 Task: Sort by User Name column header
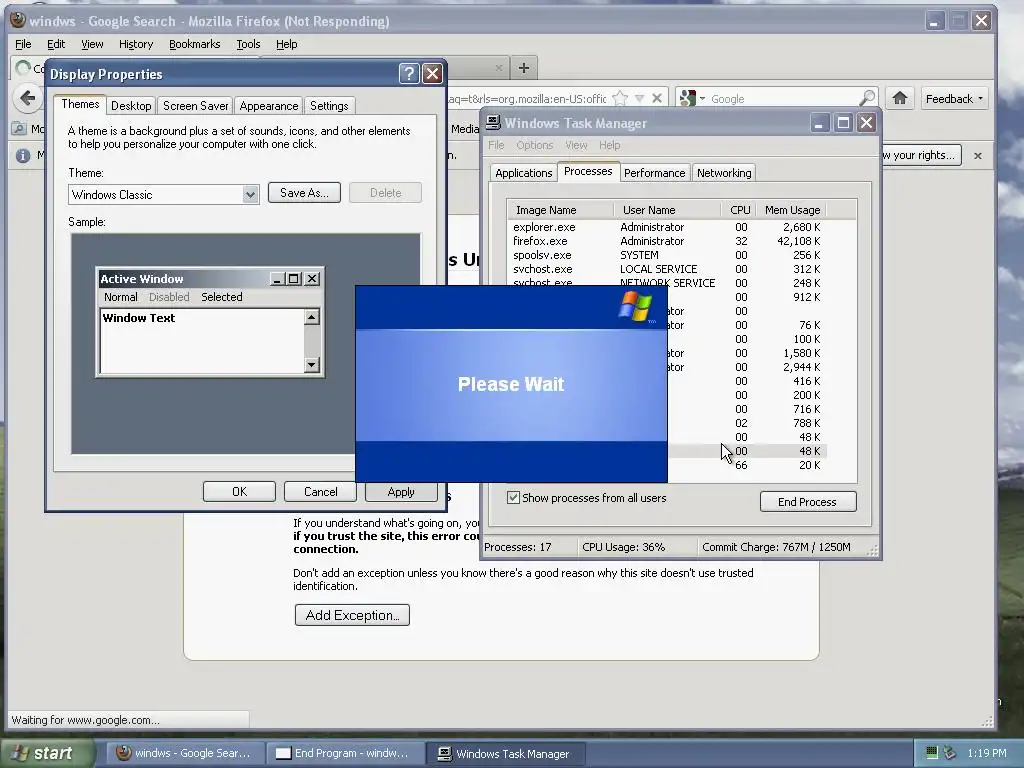(667, 210)
